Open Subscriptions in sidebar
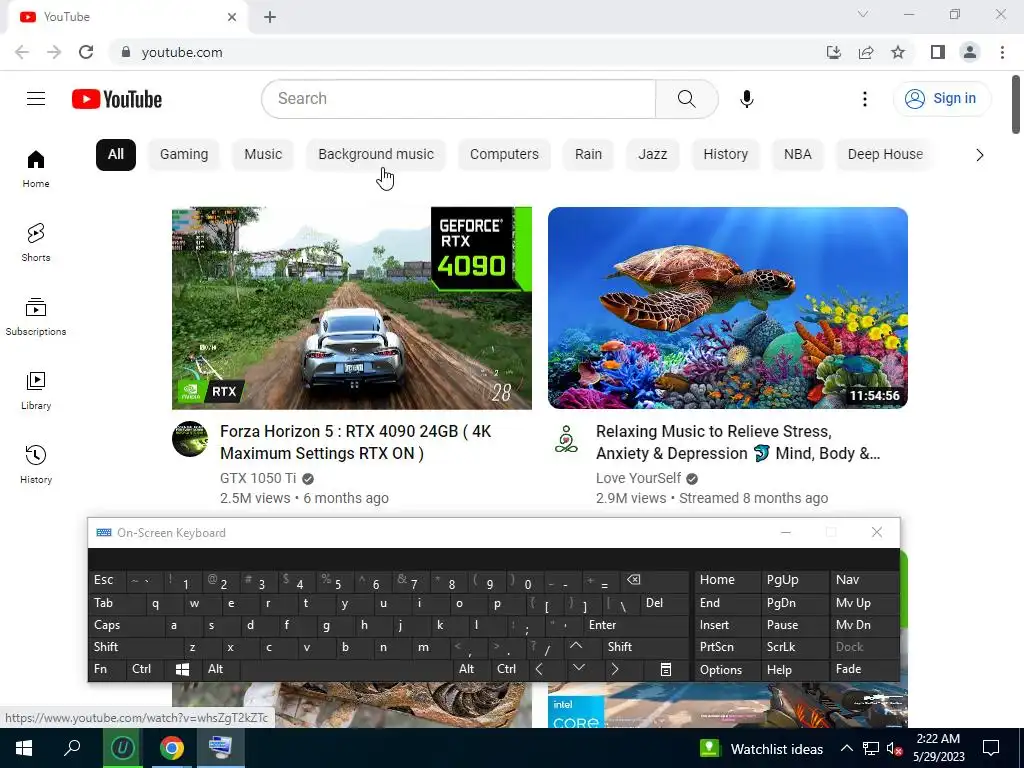This screenshot has height=768, width=1024. click(x=36, y=317)
